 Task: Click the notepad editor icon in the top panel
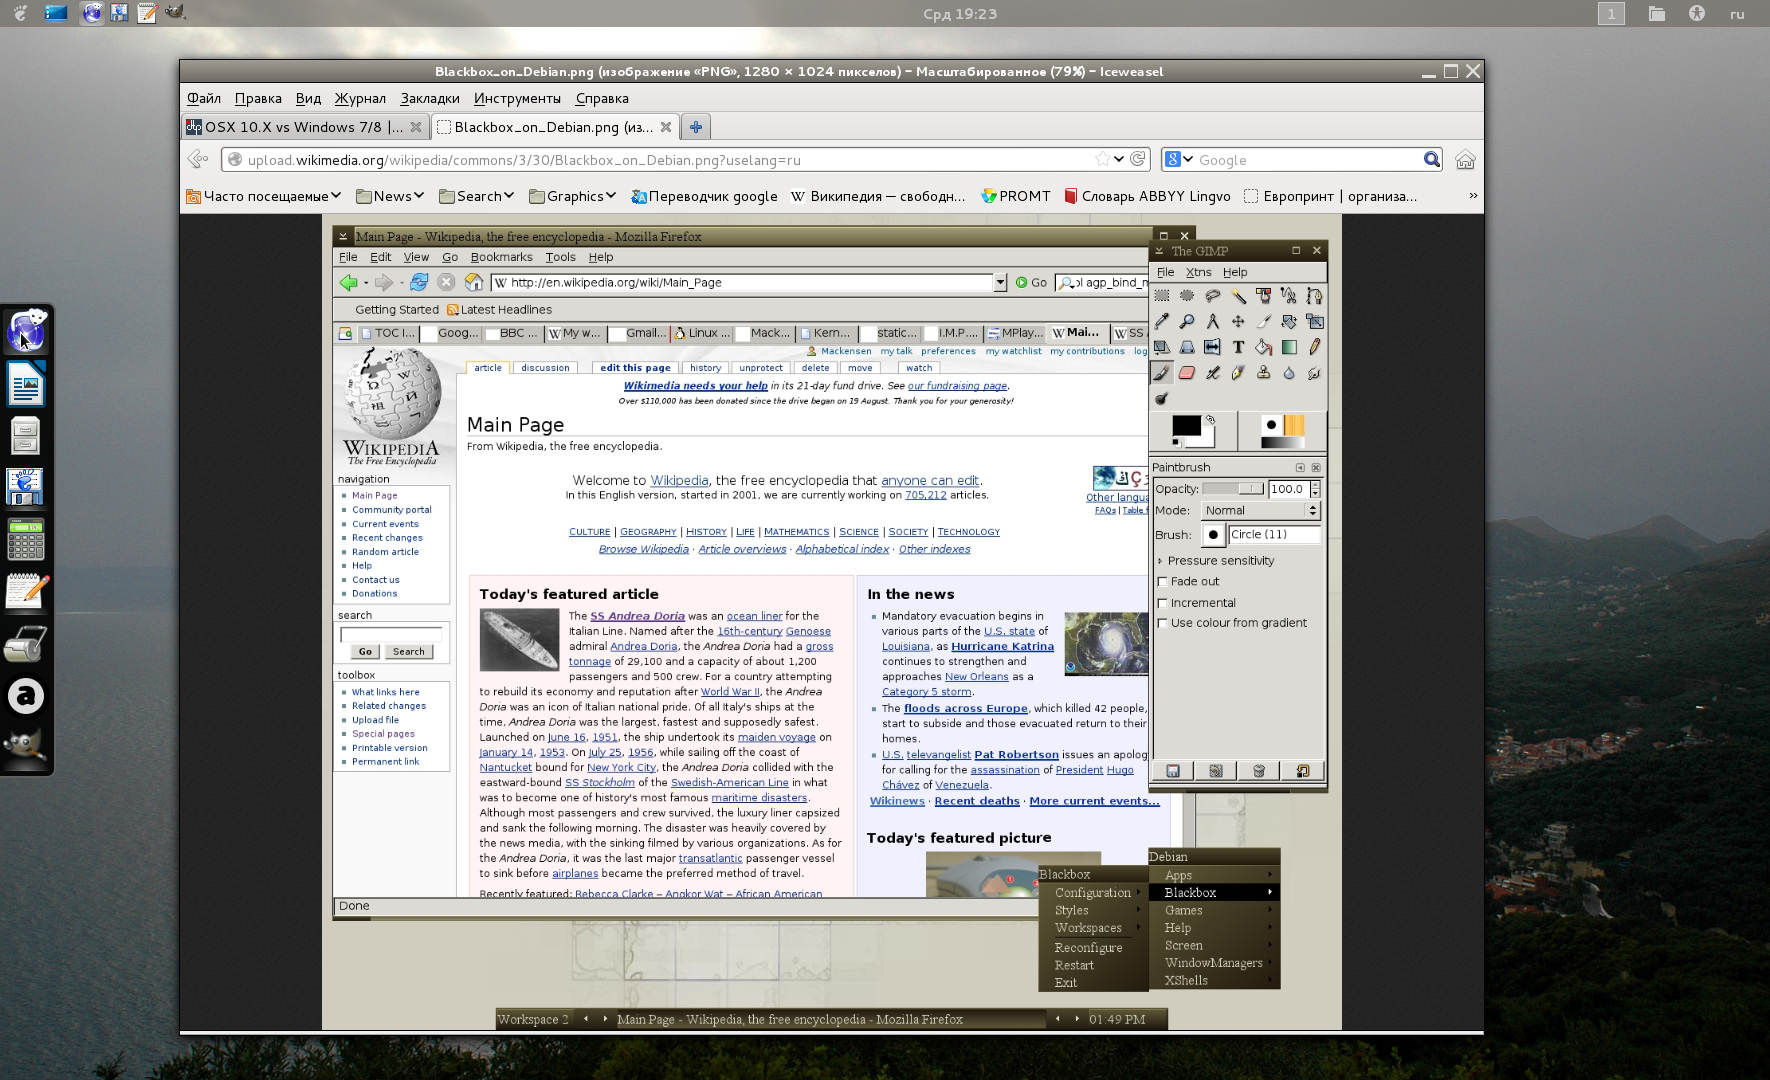pos(147,13)
